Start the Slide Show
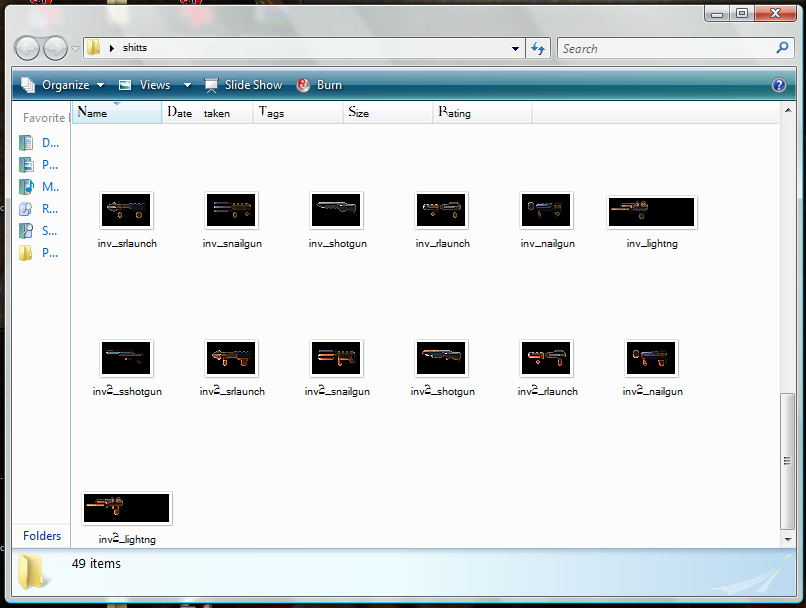This screenshot has height=608, width=806. pyautogui.click(x=244, y=85)
